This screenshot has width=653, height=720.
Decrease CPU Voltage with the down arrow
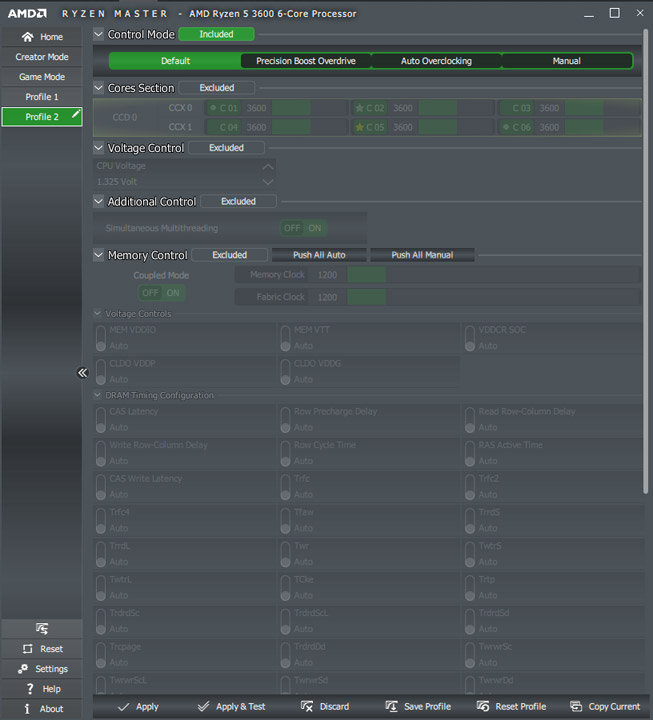(268, 182)
